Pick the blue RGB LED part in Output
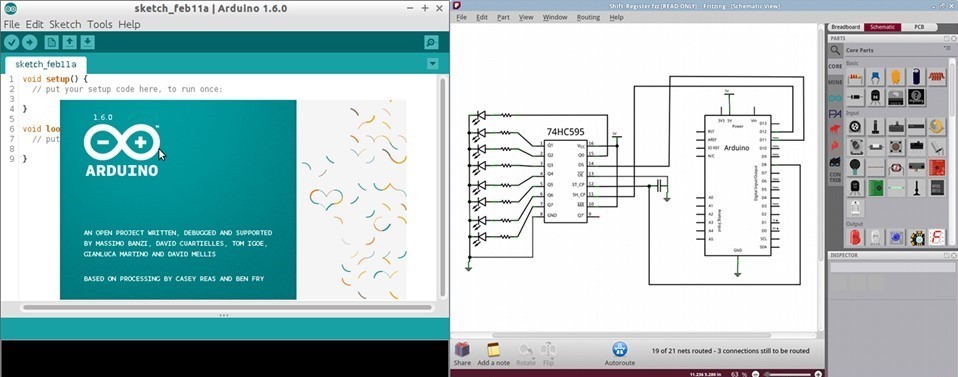Screen dimensions: 958x377 (x=896, y=238)
